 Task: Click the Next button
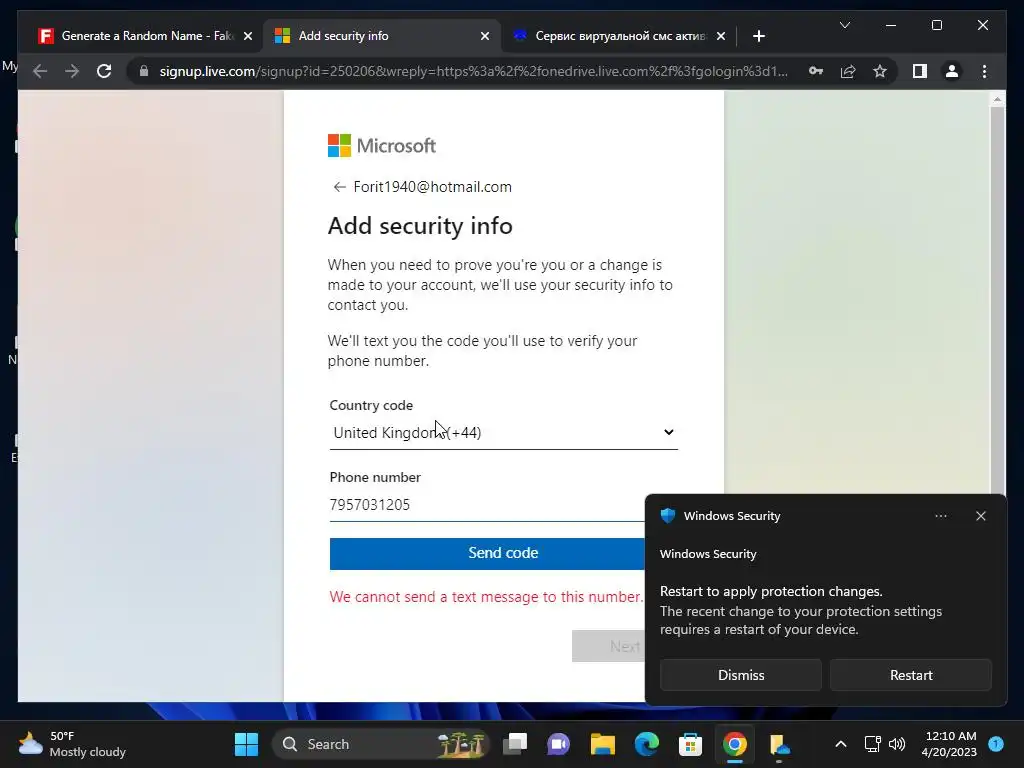click(608, 646)
